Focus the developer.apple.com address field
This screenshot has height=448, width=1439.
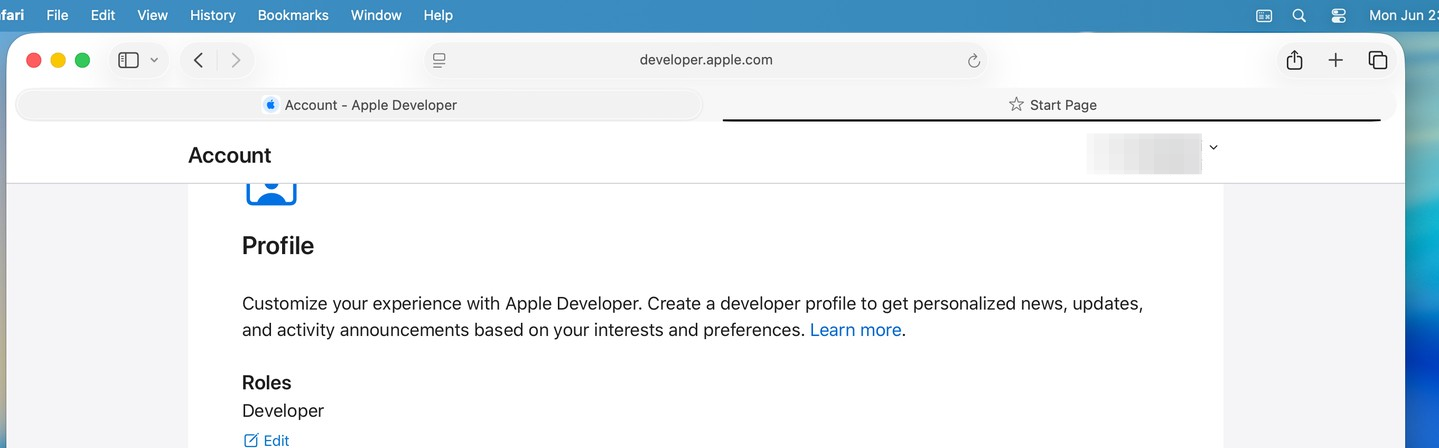pos(706,60)
